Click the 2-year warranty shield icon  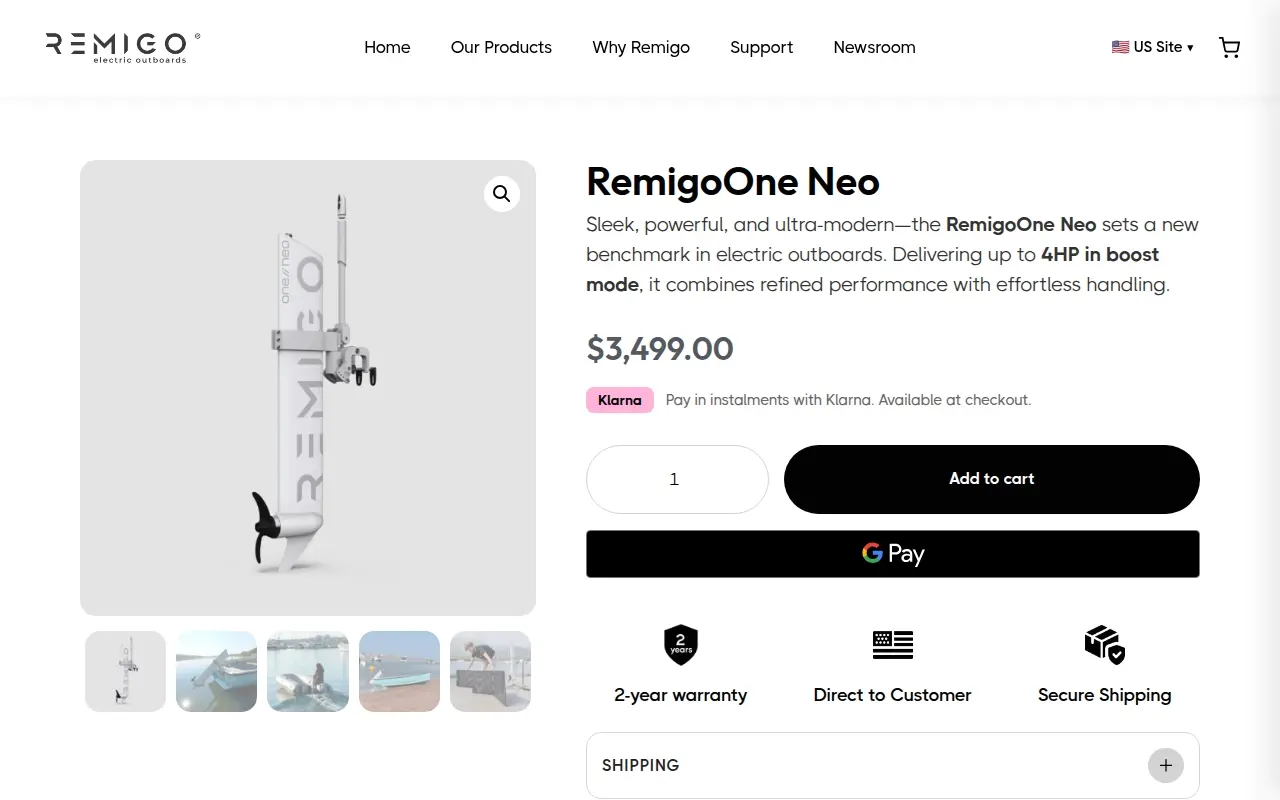click(x=681, y=645)
